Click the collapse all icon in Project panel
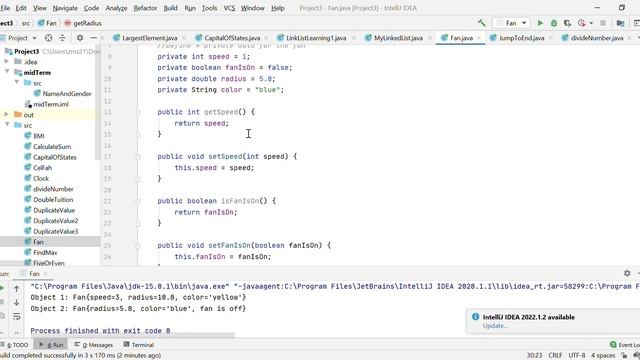Screen dimensions: 640x360 tap(62, 38)
